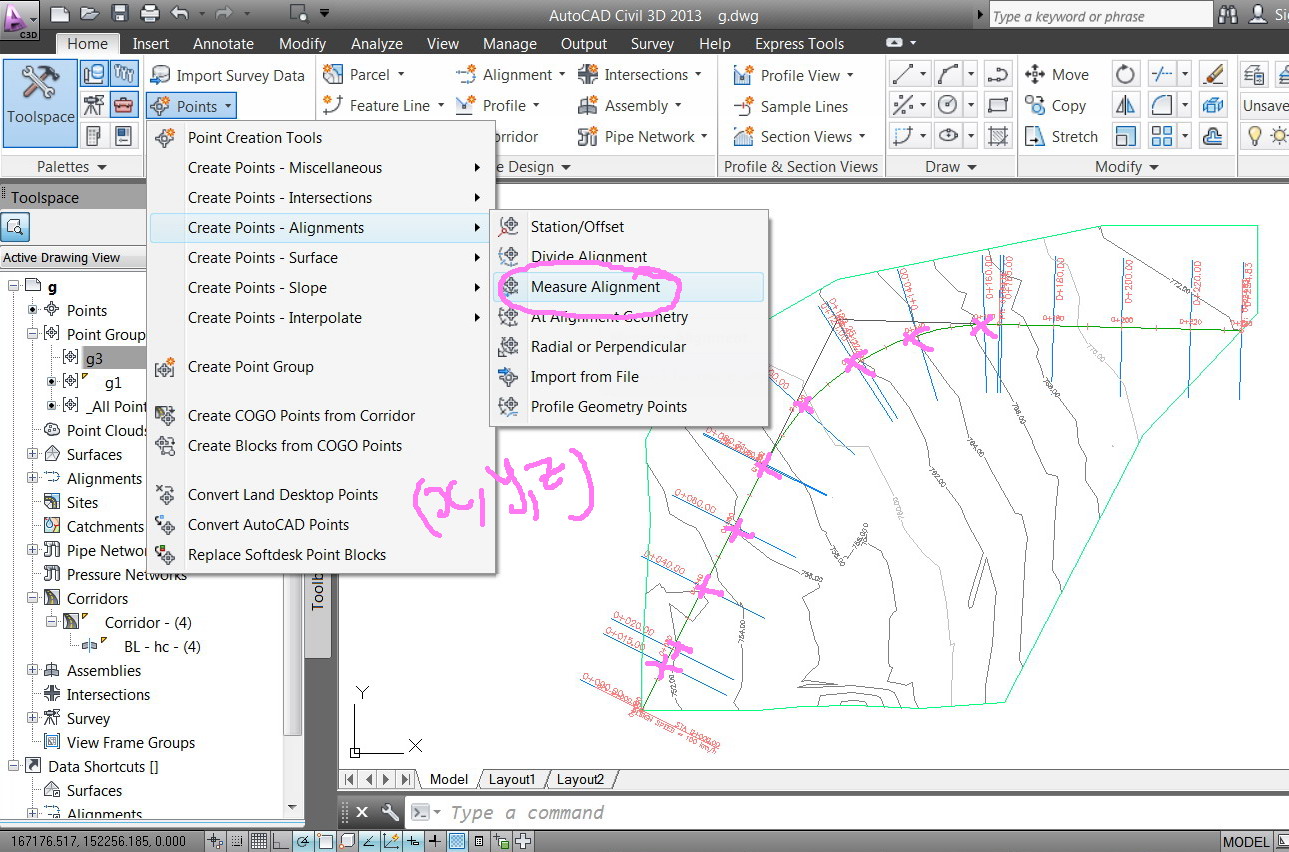Click the Rotate tool icon in Modify
Screen dimensions: 1289x852
(1126, 75)
